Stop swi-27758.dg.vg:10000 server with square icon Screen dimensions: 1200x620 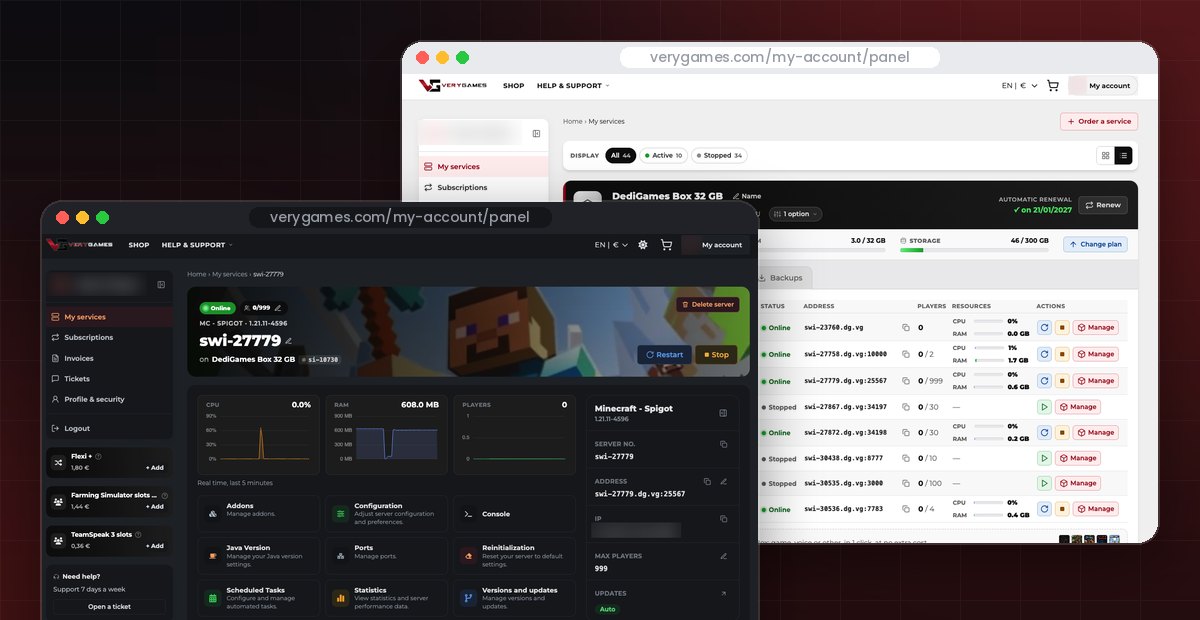1061,354
